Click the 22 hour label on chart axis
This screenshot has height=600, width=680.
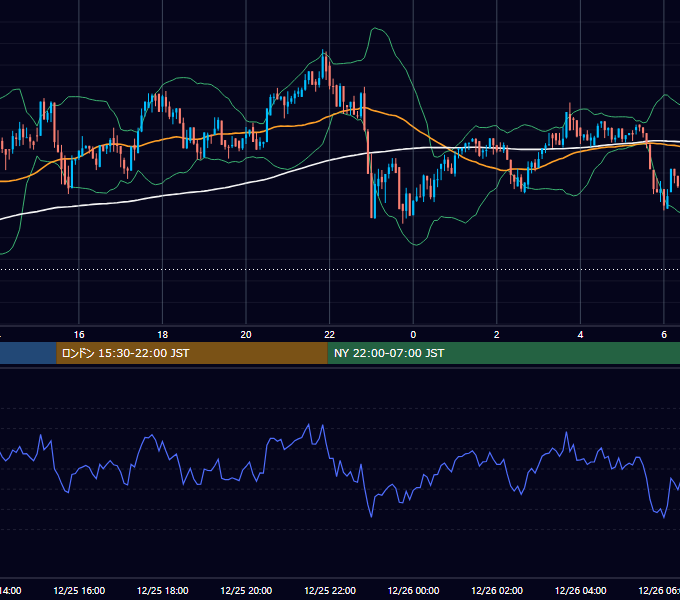pyautogui.click(x=330, y=334)
